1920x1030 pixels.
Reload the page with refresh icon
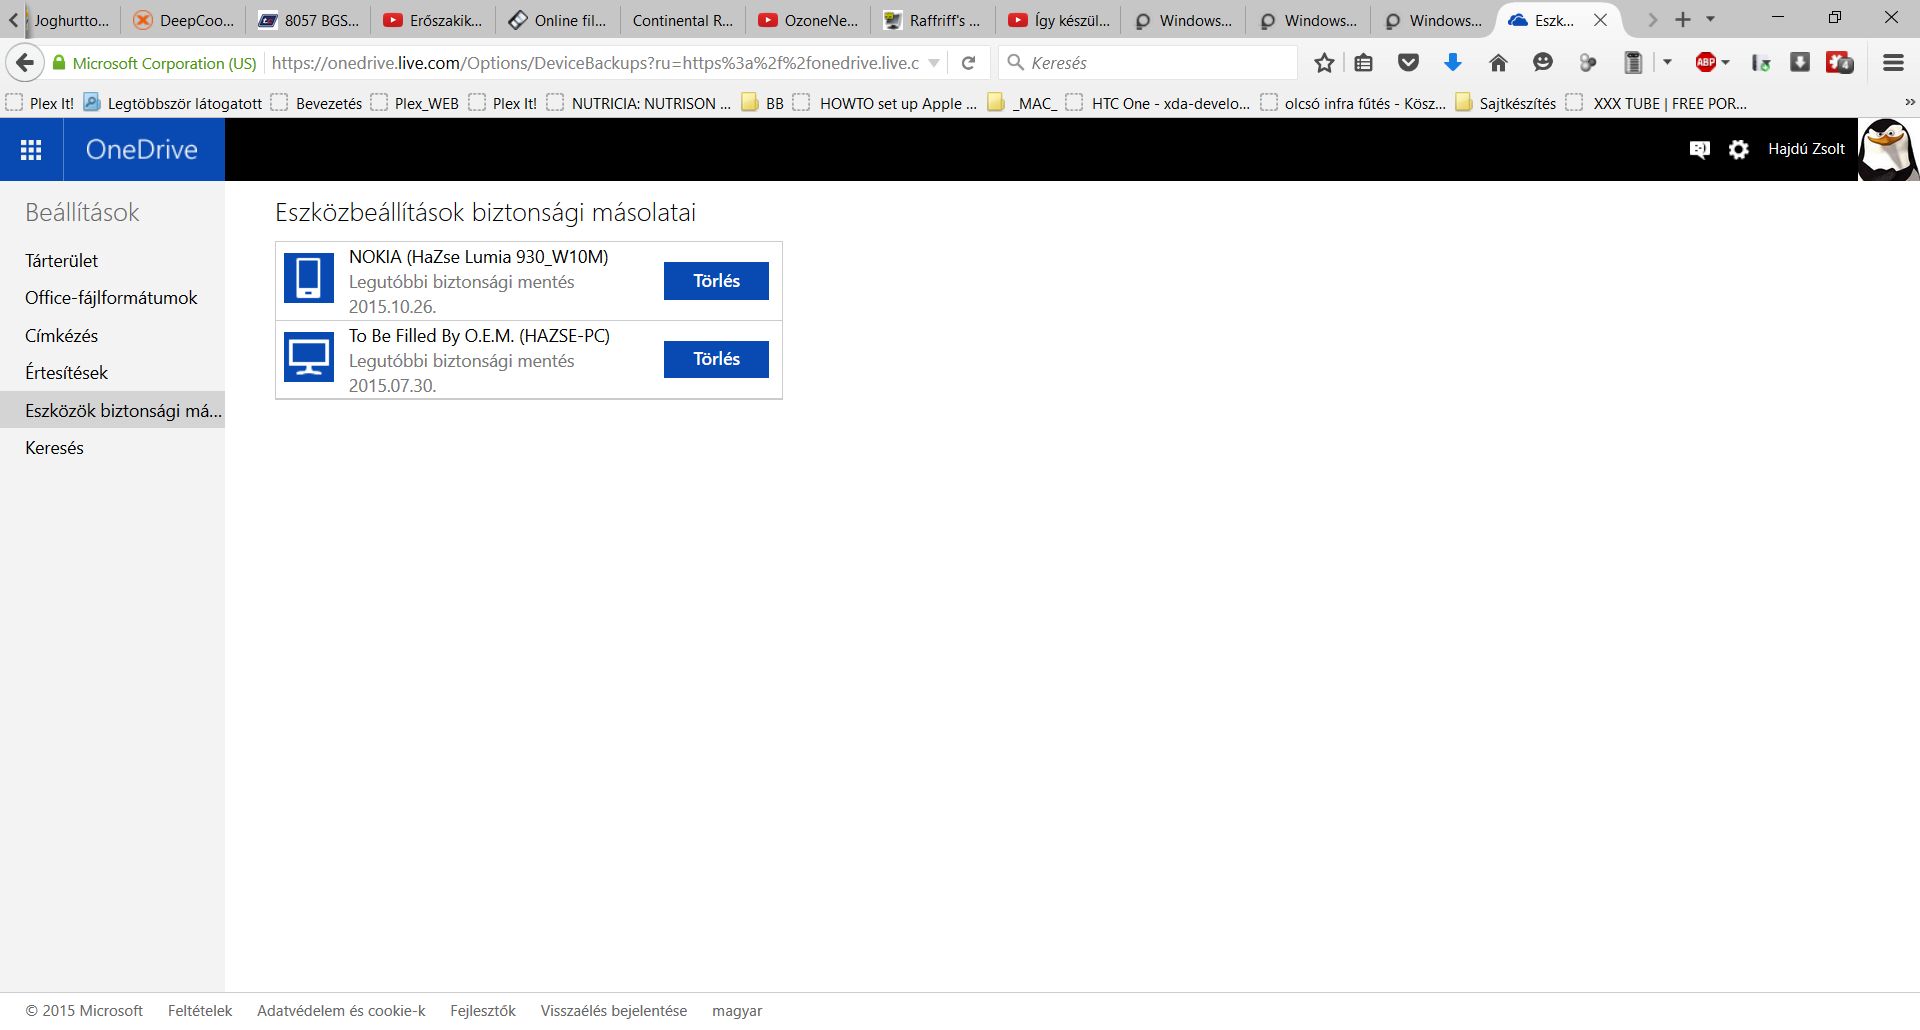(968, 63)
